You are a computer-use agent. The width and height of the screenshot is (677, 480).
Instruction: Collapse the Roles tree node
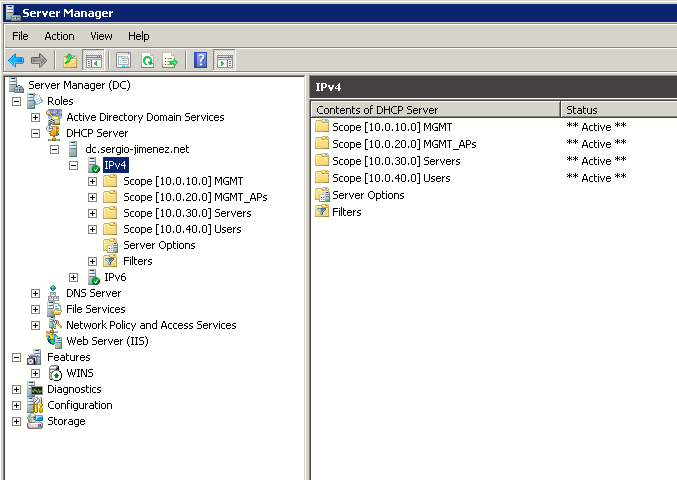click(16, 101)
